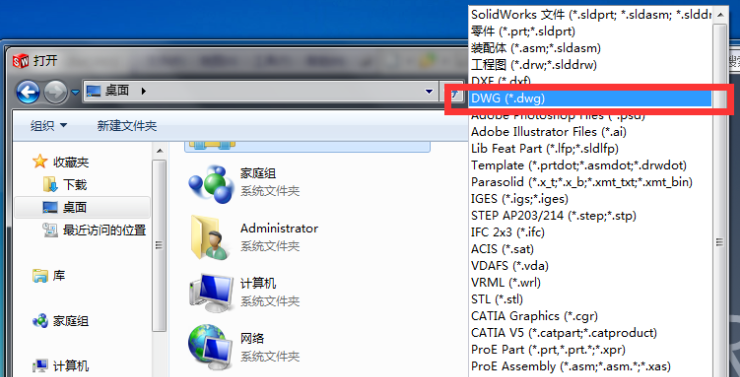
Task: Select 收藏夹 in the navigation pane
Action: click(x=71, y=162)
